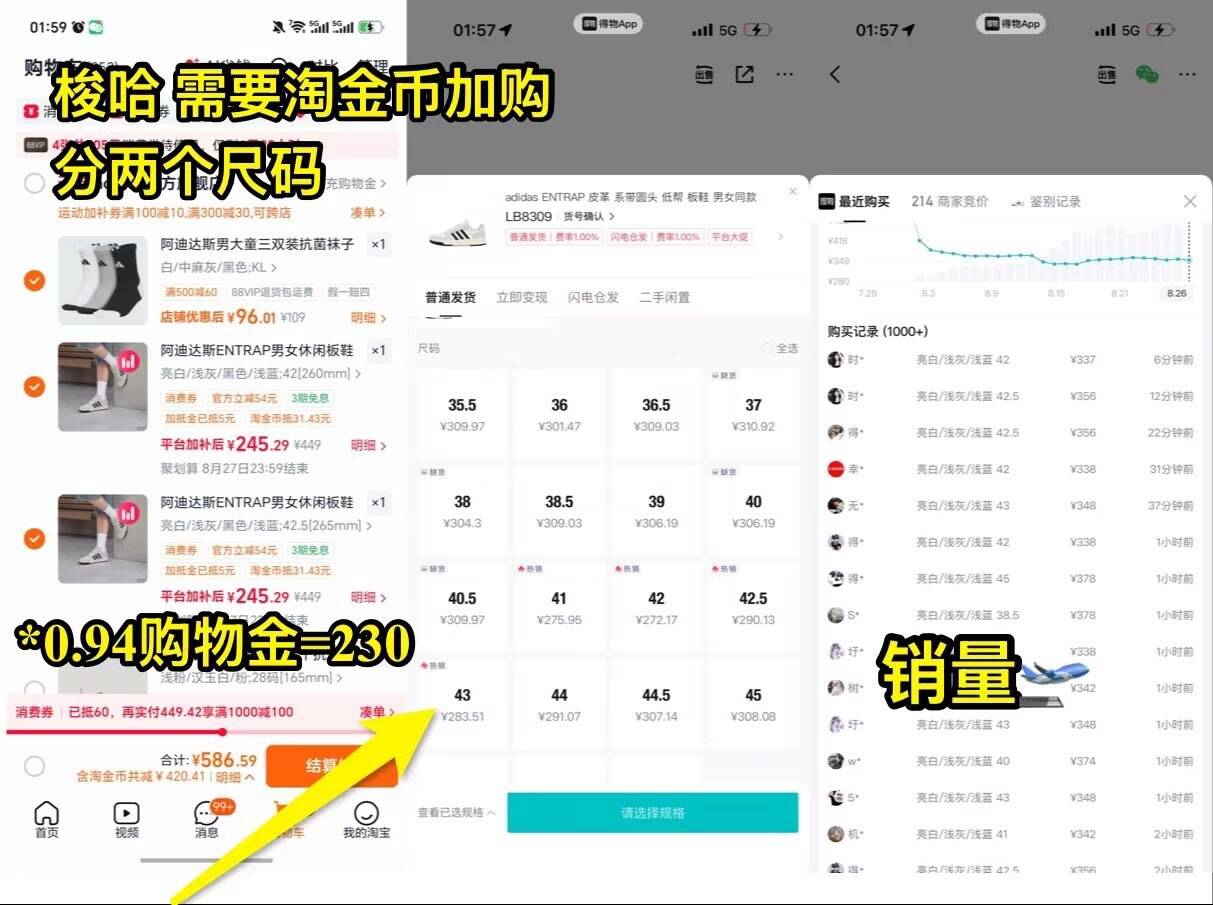The width and height of the screenshot is (1213, 905).
Task: Switch to 立即变现 tab
Action: [522, 297]
